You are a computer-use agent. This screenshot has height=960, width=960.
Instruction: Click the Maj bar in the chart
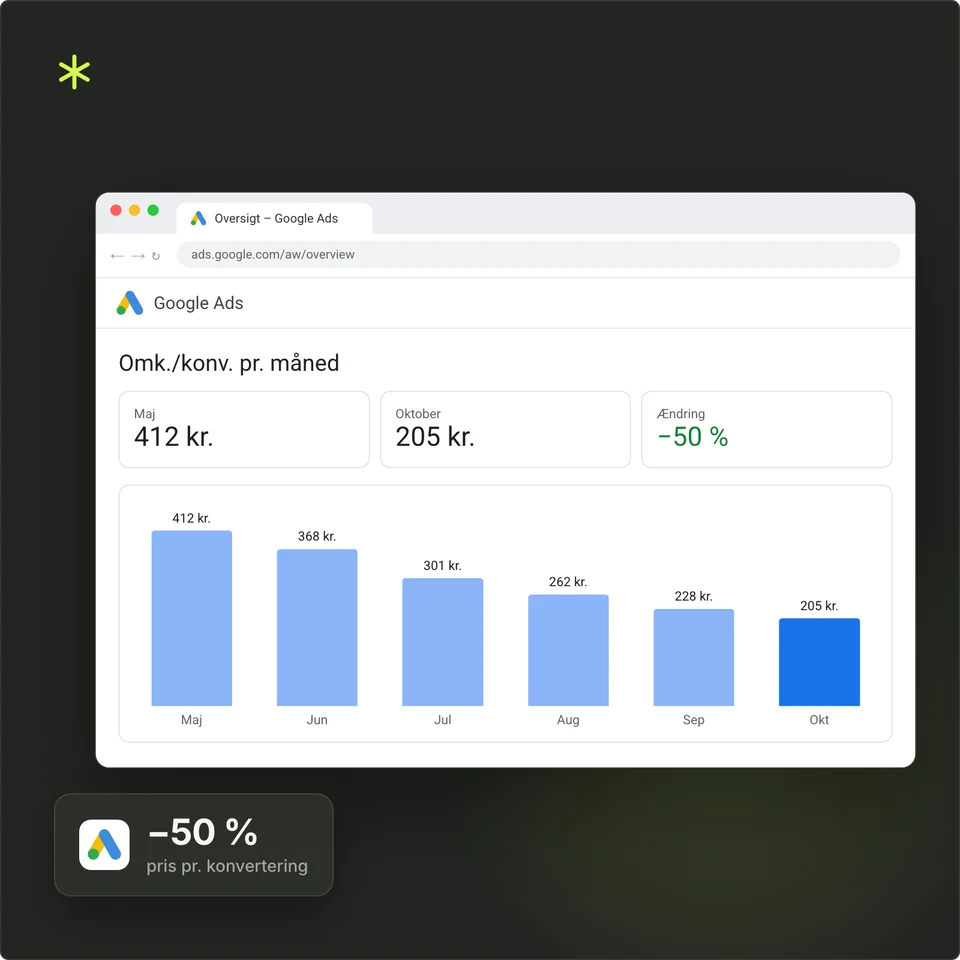192,618
